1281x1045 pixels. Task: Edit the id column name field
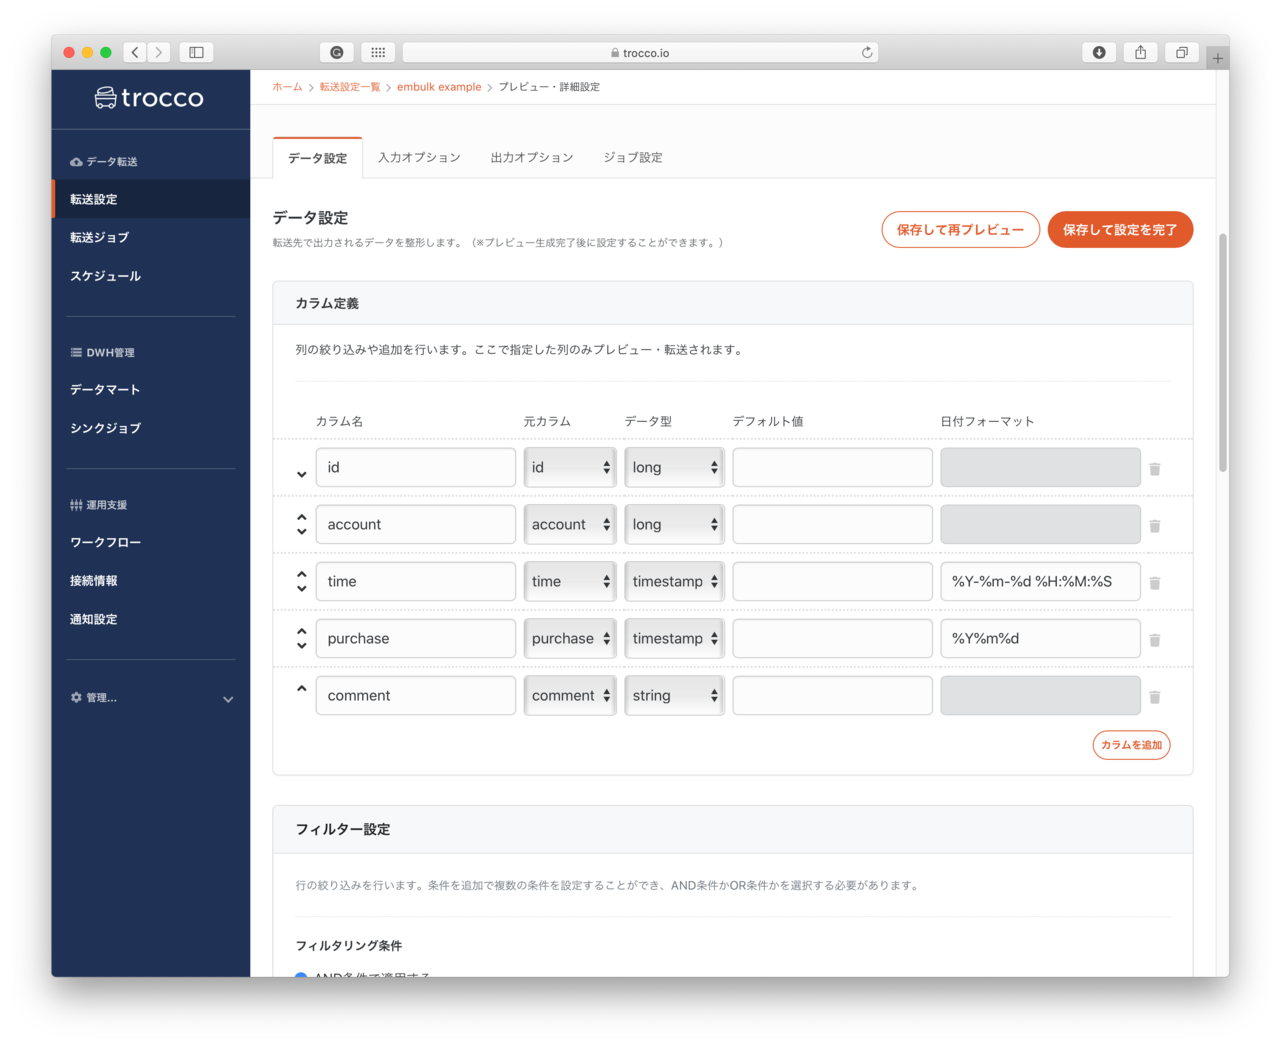(x=416, y=467)
